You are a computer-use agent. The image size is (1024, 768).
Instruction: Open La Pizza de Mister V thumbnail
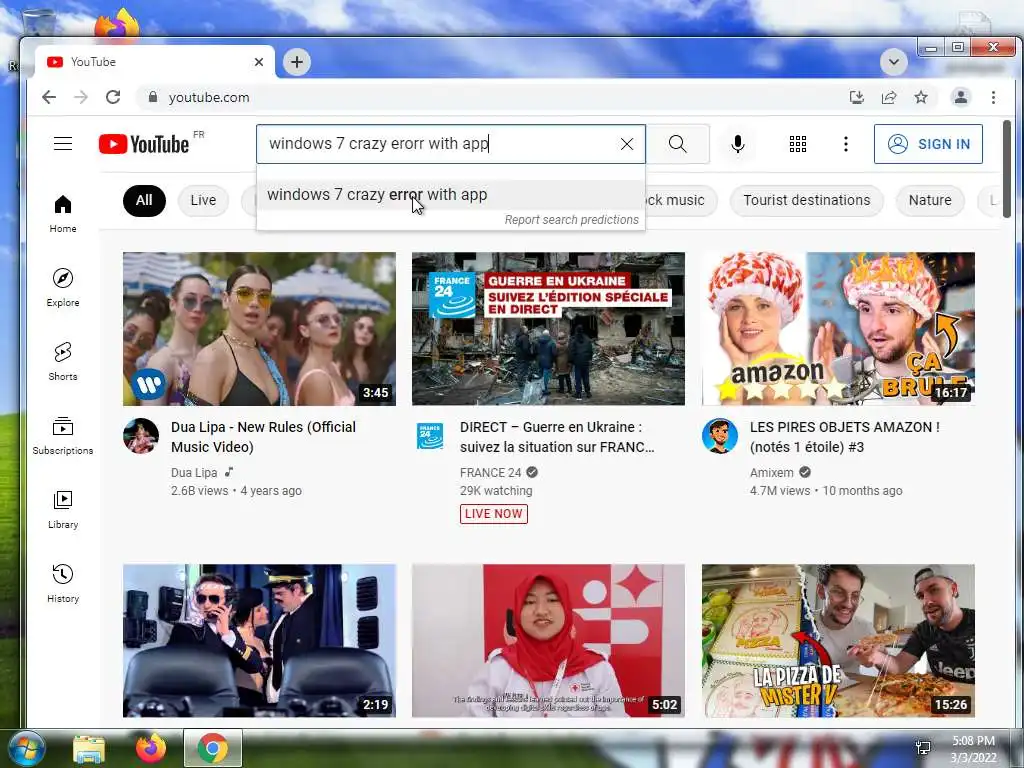(839, 641)
